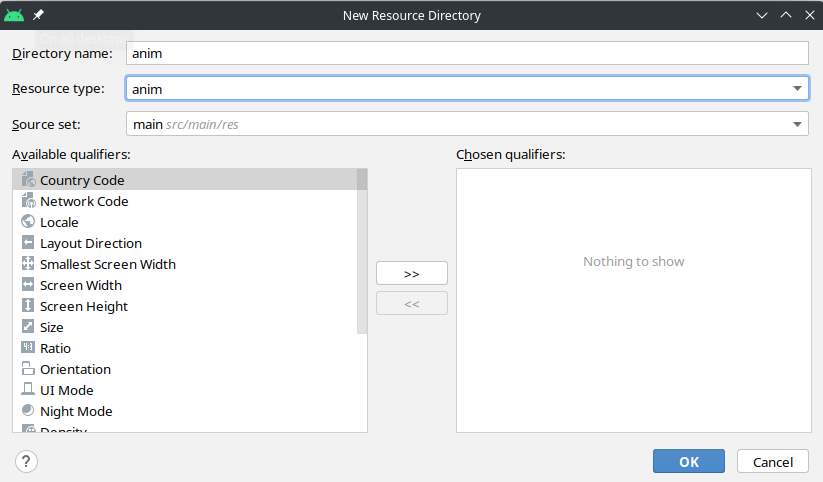The width and height of the screenshot is (823, 482).
Task: Click the Orientation qualifier icon
Action: click(x=28, y=369)
